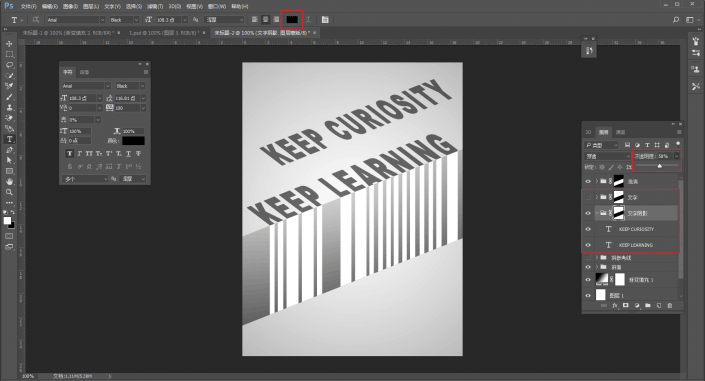Switch to the 1.psd document tab
Viewport: 705px width, 381px height.
click(164, 33)
